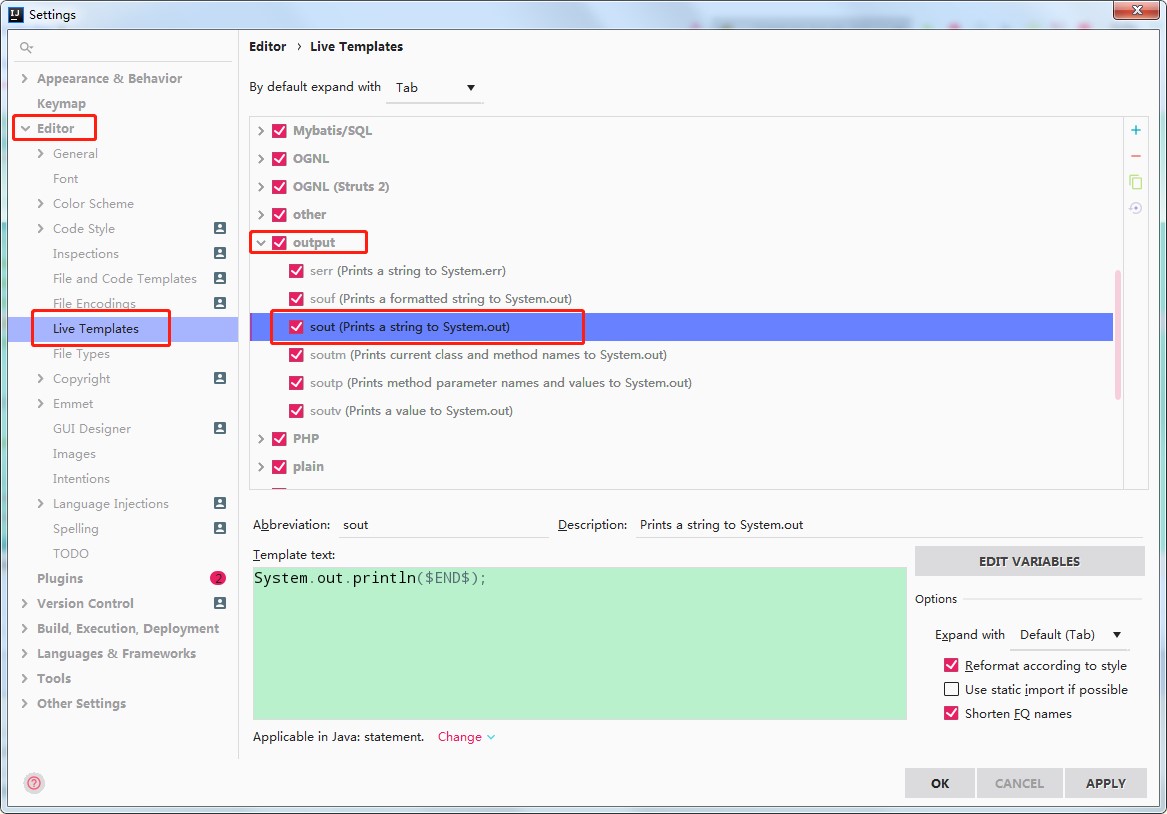Expand the other template group

(x=260, y=214)
